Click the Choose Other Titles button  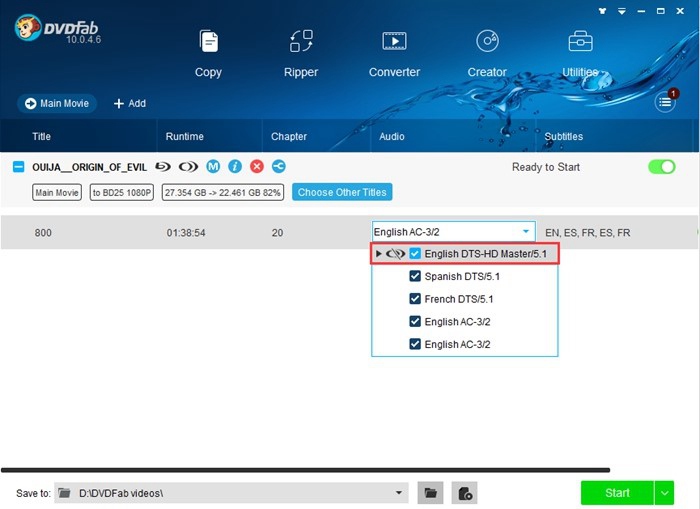[342, 192]
